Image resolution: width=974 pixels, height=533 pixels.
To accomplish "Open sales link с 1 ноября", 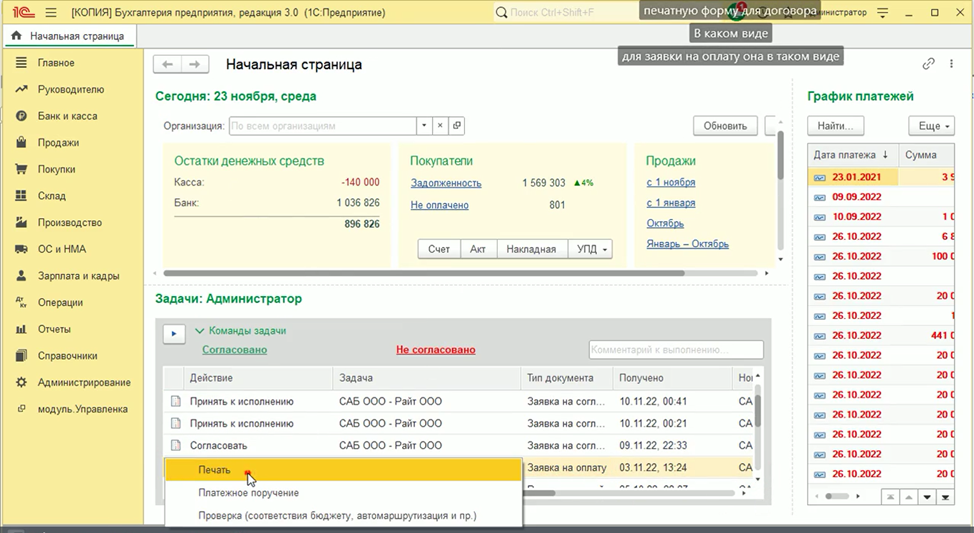I will click(671, 183).
